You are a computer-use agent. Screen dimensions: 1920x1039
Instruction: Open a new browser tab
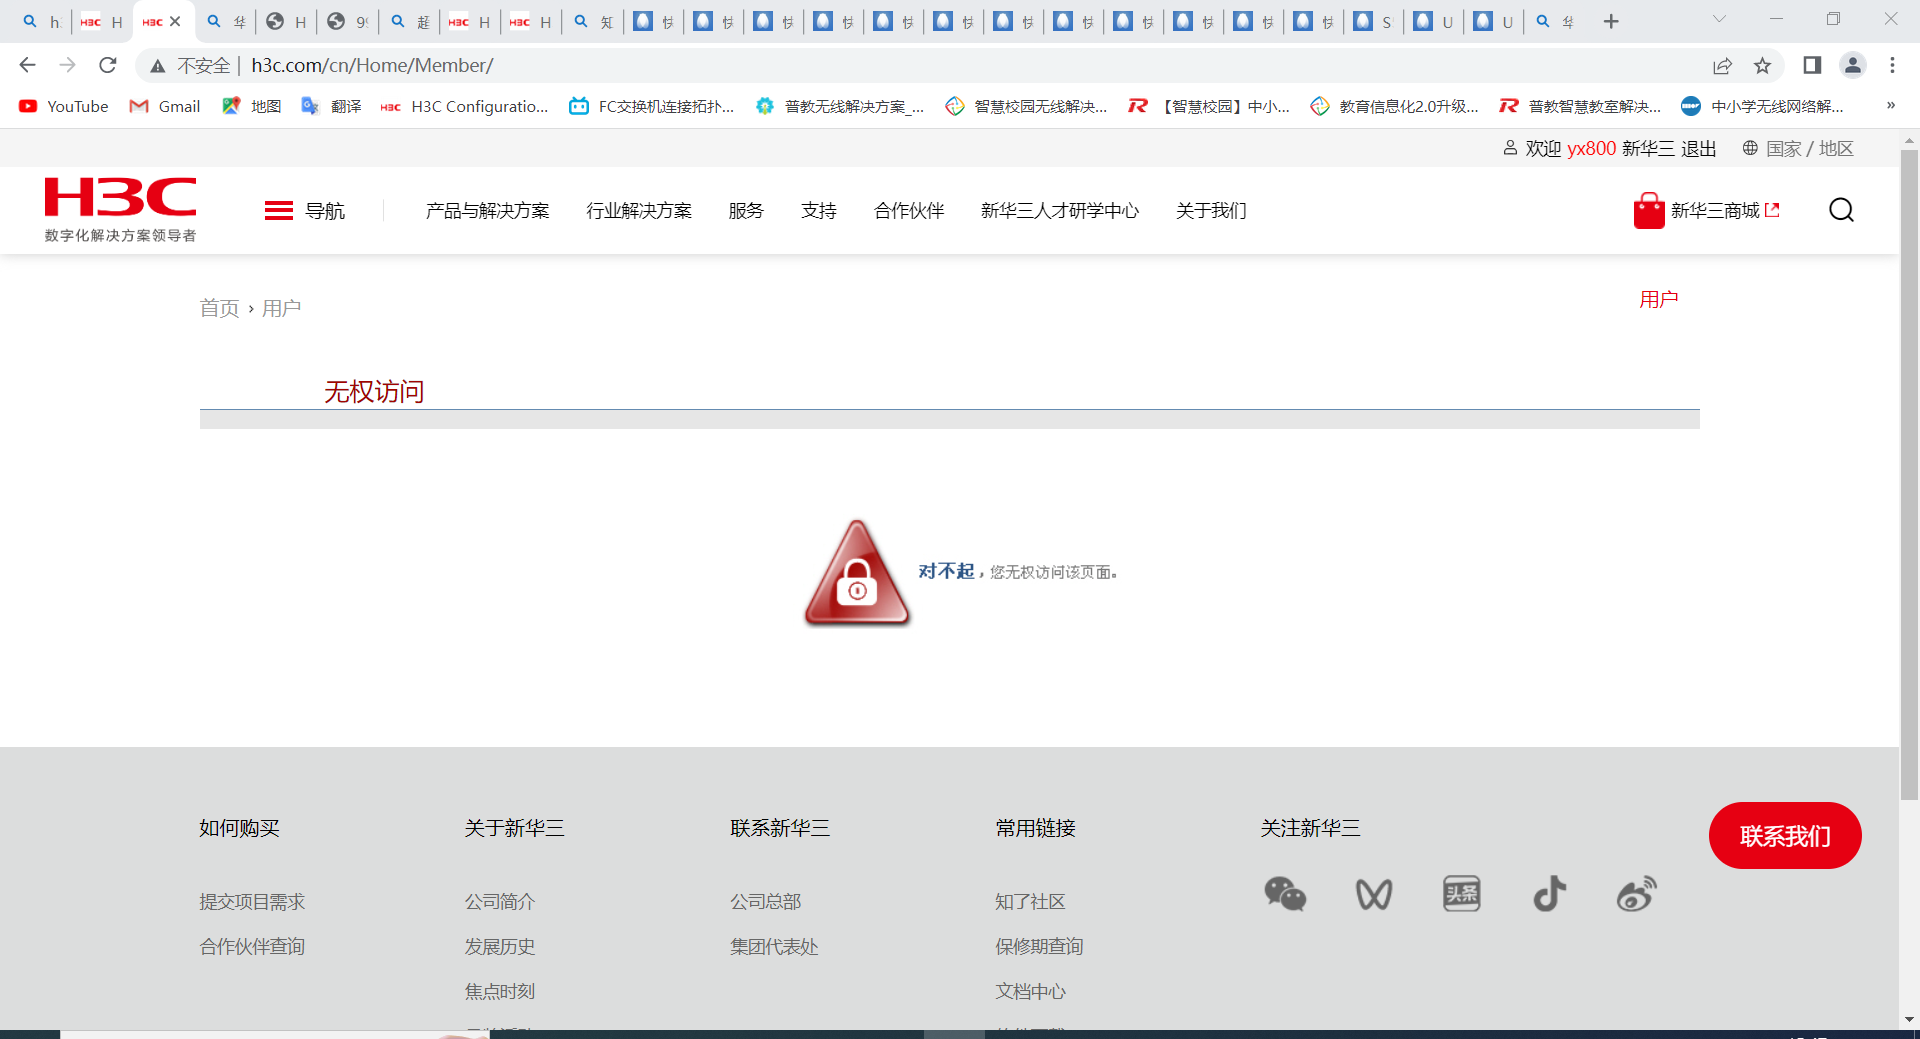[x=1610, y=21]
